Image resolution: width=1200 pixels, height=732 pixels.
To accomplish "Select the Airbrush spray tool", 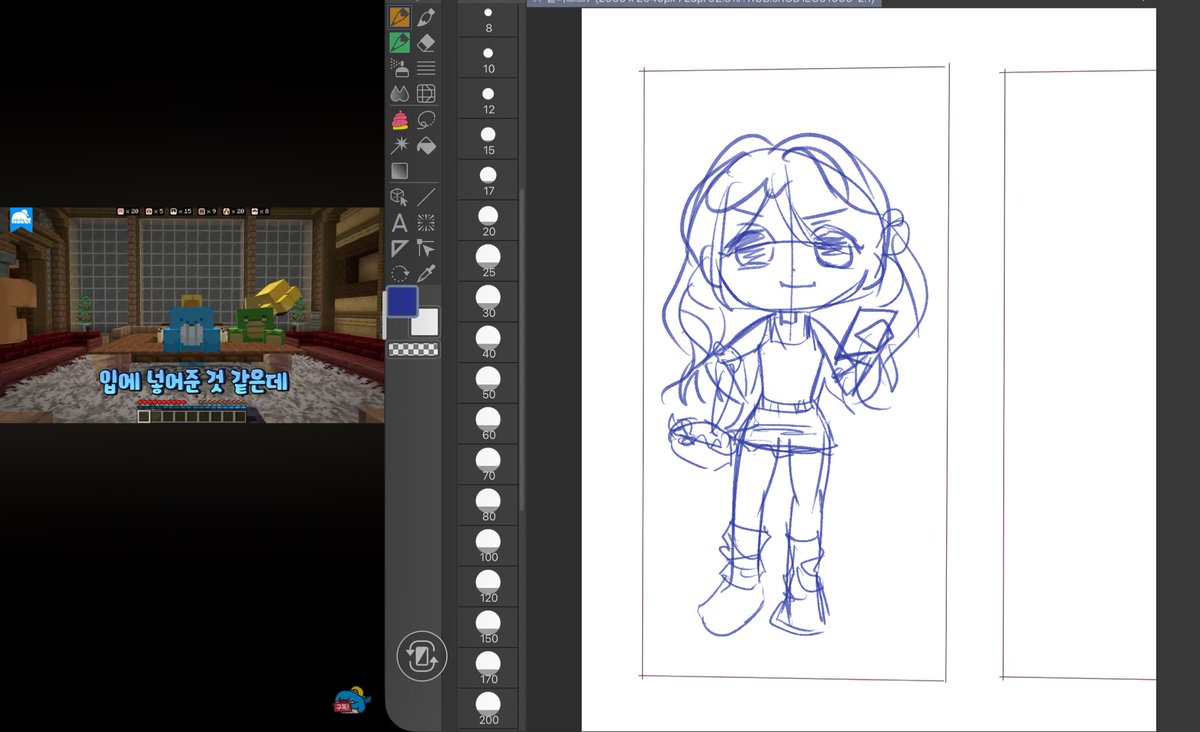I will (x=400, y=68).
